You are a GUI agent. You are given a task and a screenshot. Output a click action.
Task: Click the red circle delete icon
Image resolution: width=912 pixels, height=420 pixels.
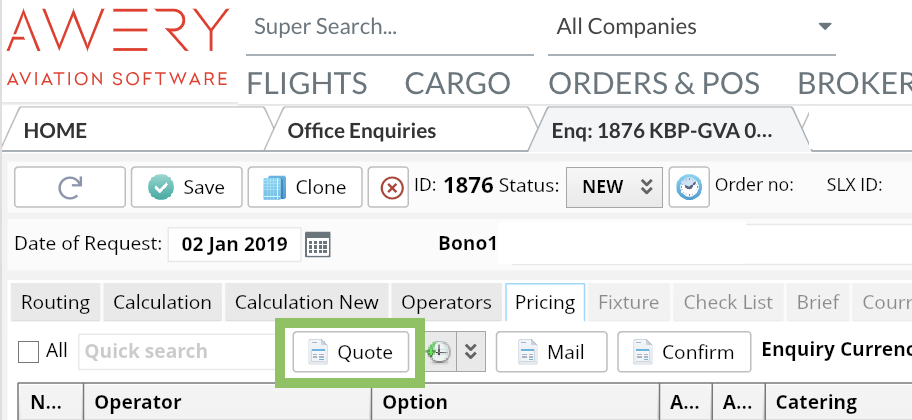(x=387, y=187)
